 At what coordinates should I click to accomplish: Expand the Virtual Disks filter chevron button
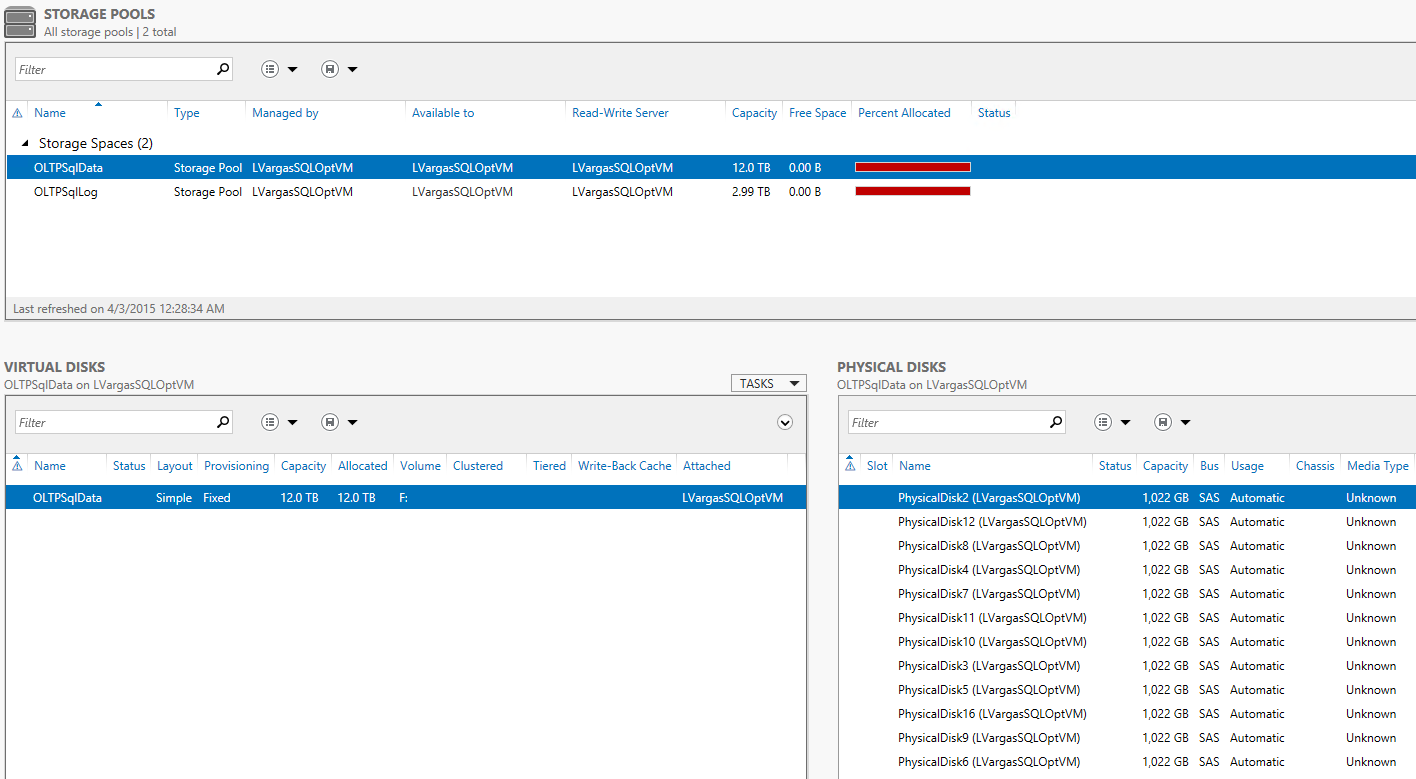click(785, 423)
